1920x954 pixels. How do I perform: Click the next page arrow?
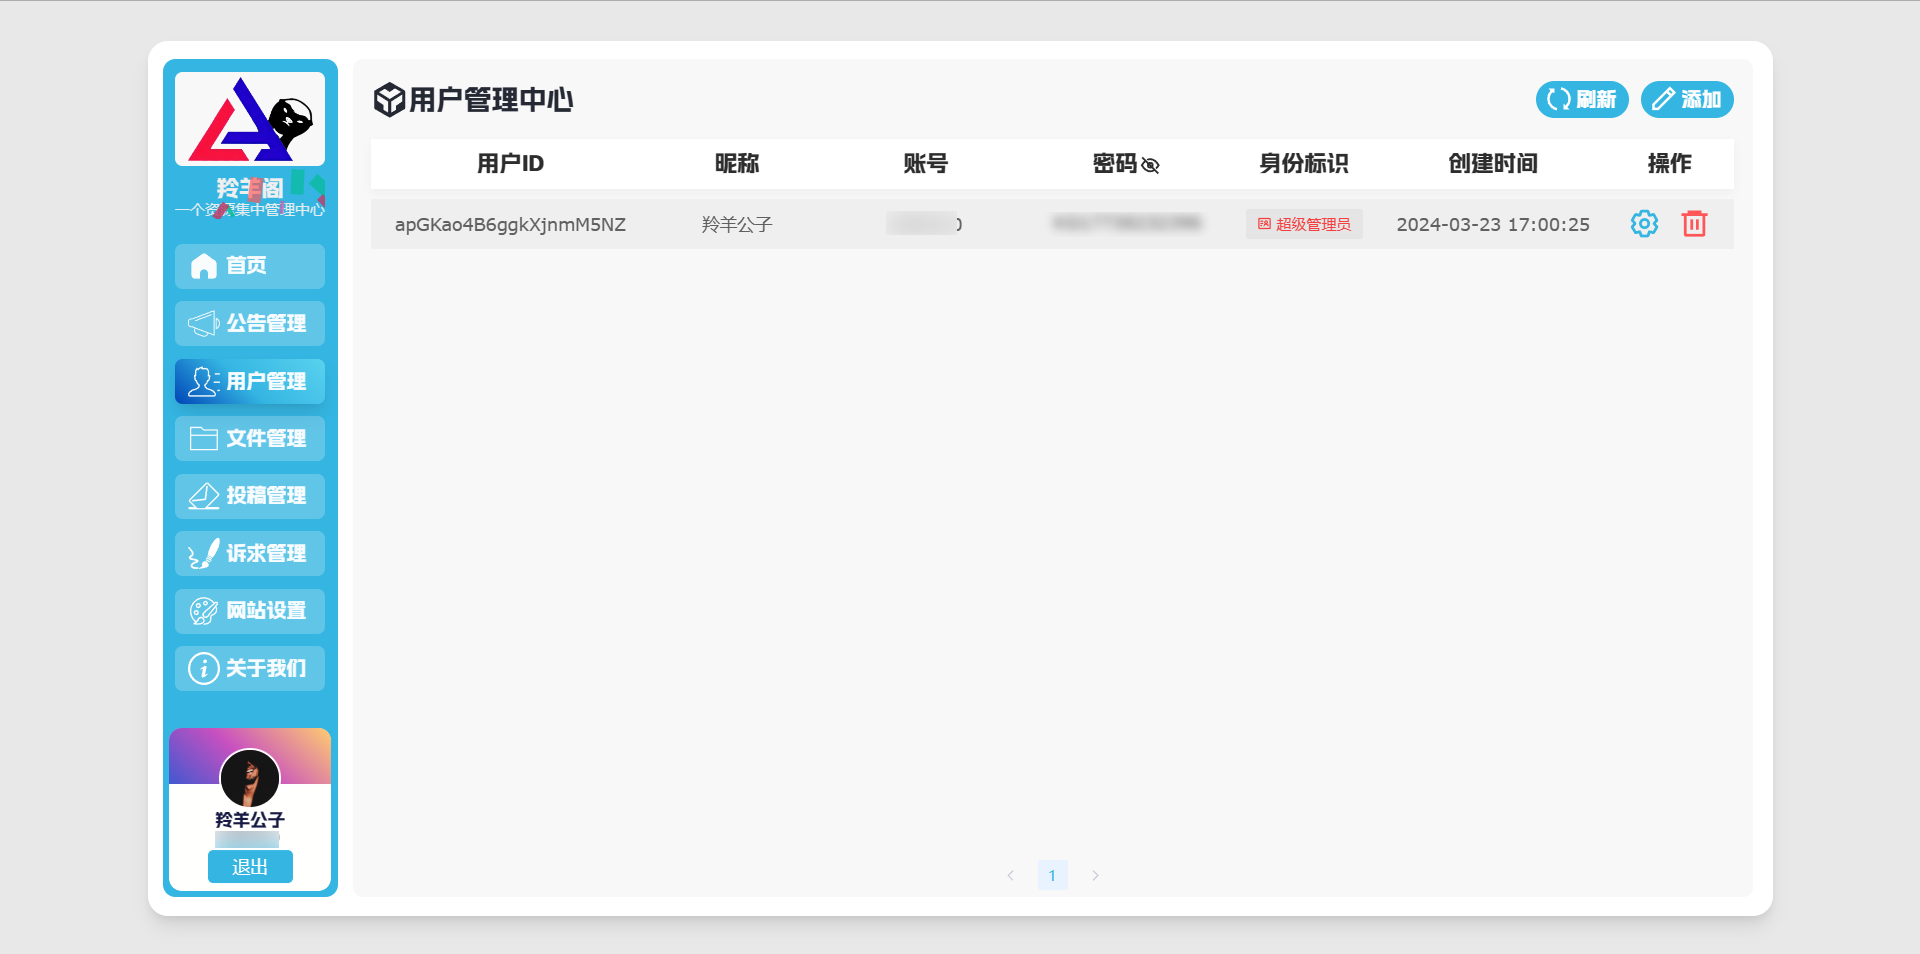tap(1095, 875)
